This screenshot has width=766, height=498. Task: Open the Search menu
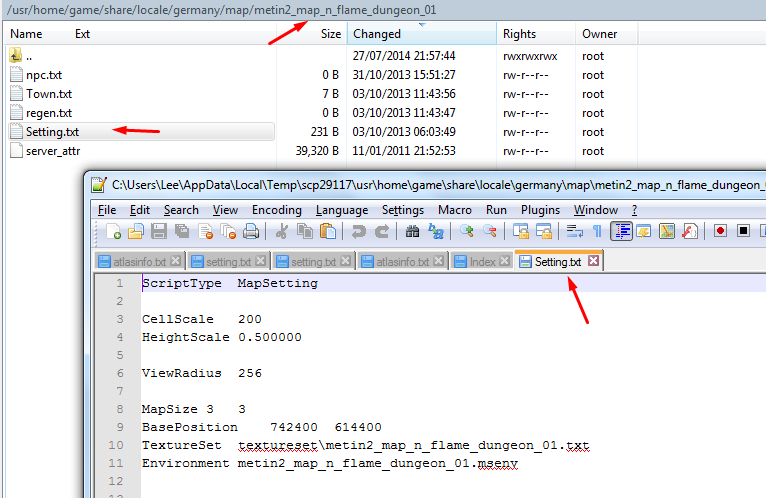pos(181,210)
